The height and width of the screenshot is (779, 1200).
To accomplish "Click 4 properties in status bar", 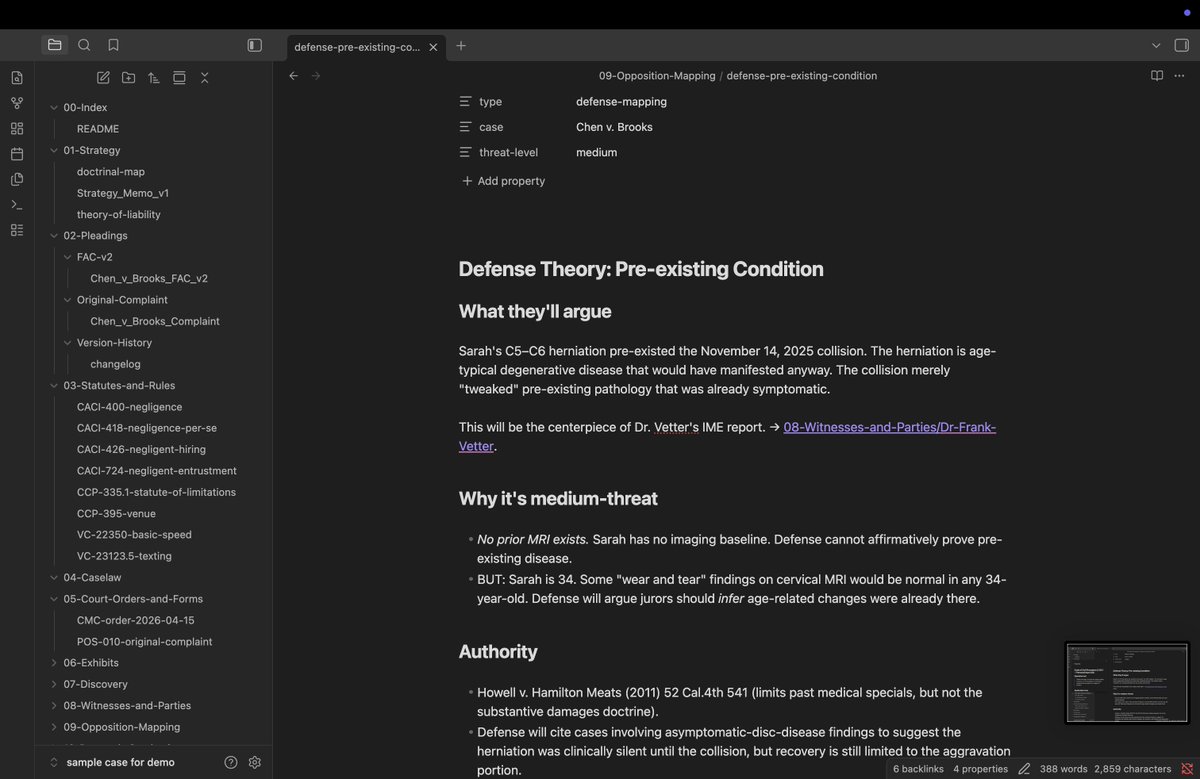I will (x=981, y=769).
